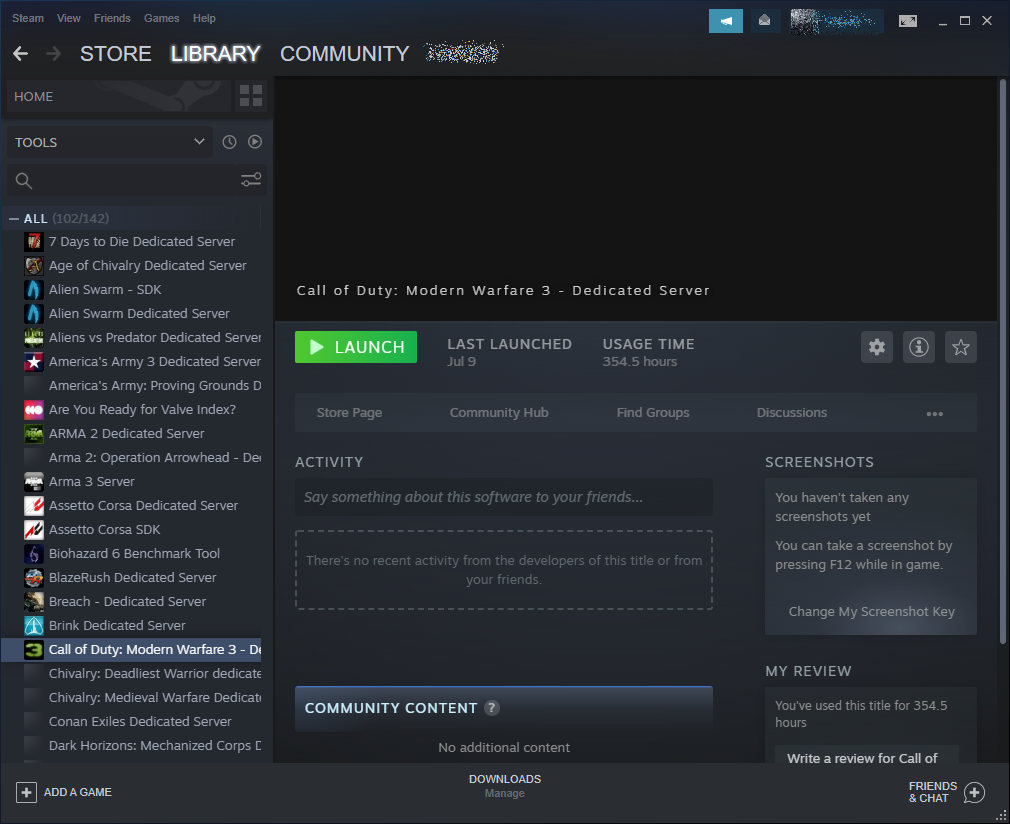Open the TOOLS library category dropdown

pyautogui.click(x=110, y=142)
